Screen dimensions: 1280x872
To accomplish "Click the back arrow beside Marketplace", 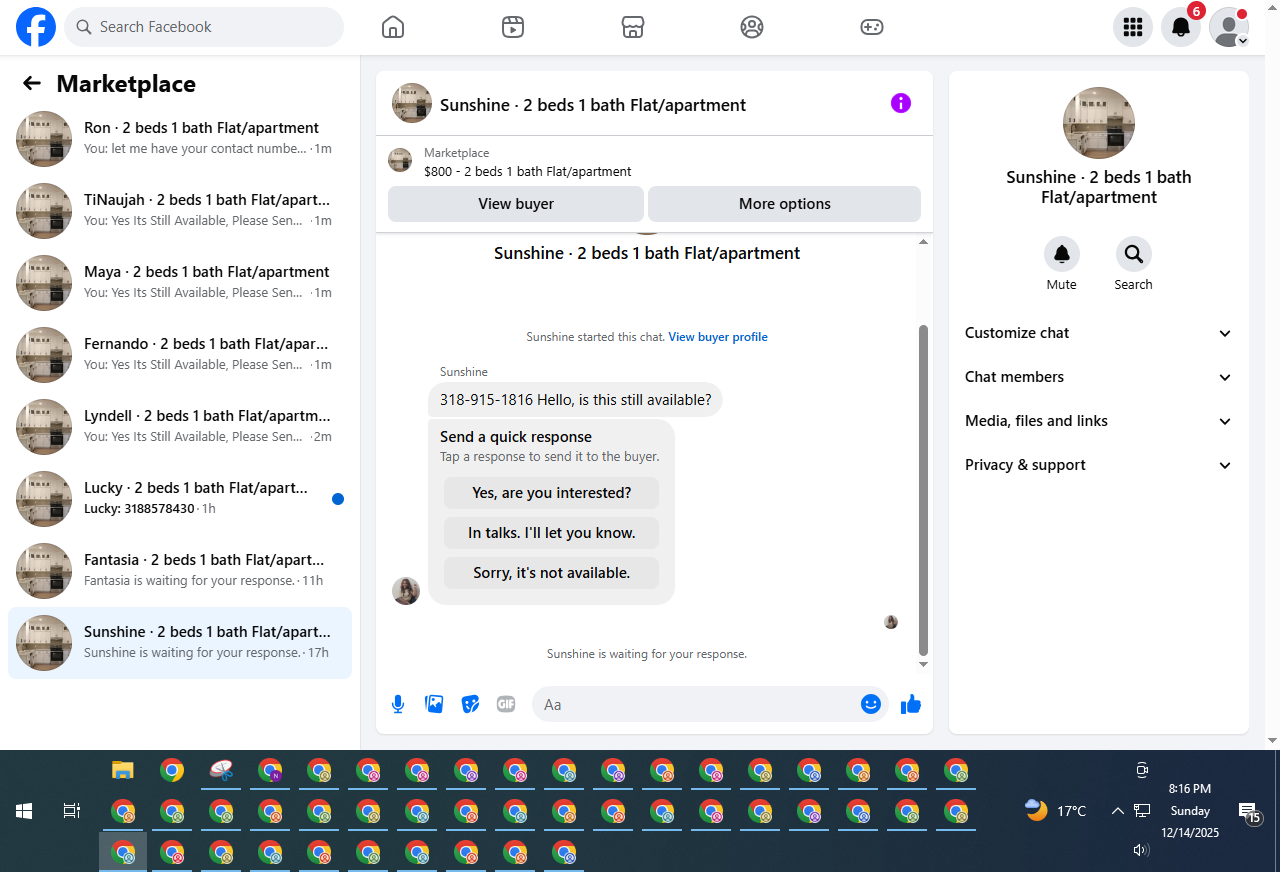I will tap(32, 84).
